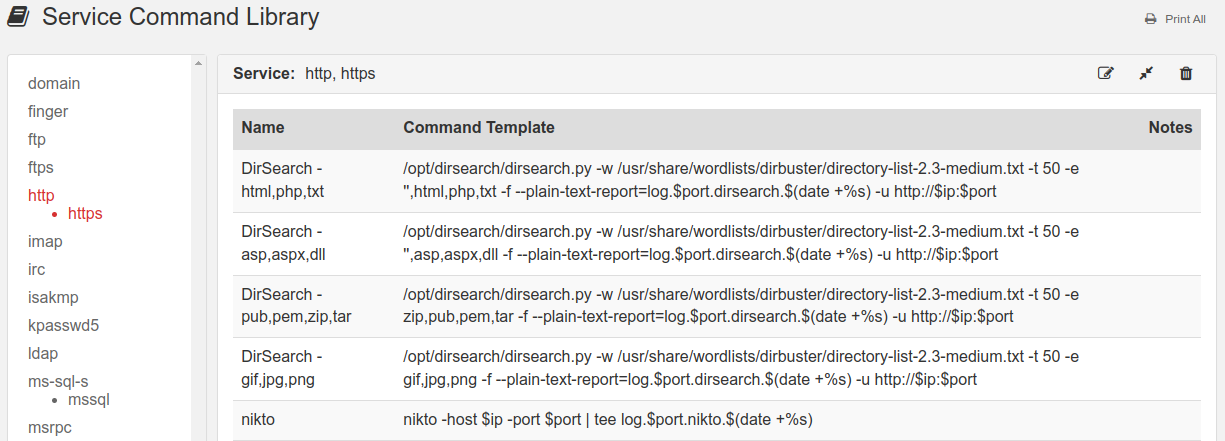Select the imap service
1225x441 pixels.
pyautogui.click(x=45, y=241)
